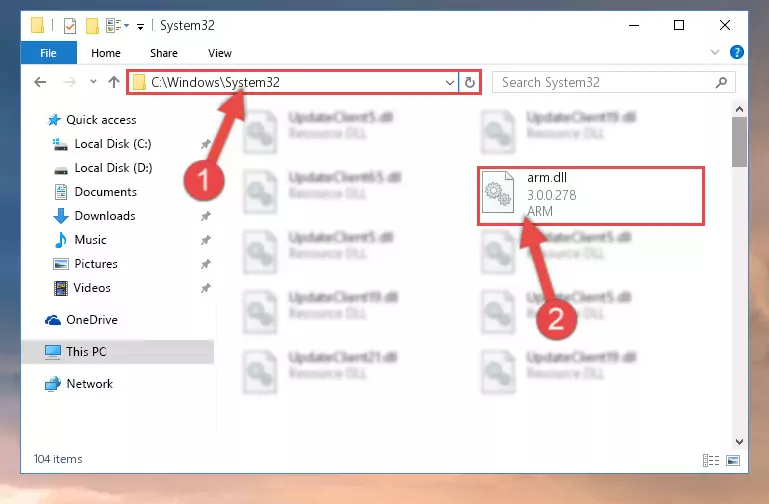This screenshot has height=504, width=769.
Task: Click the Properties checkmark icon in title bar
Action: coord(70,25)
